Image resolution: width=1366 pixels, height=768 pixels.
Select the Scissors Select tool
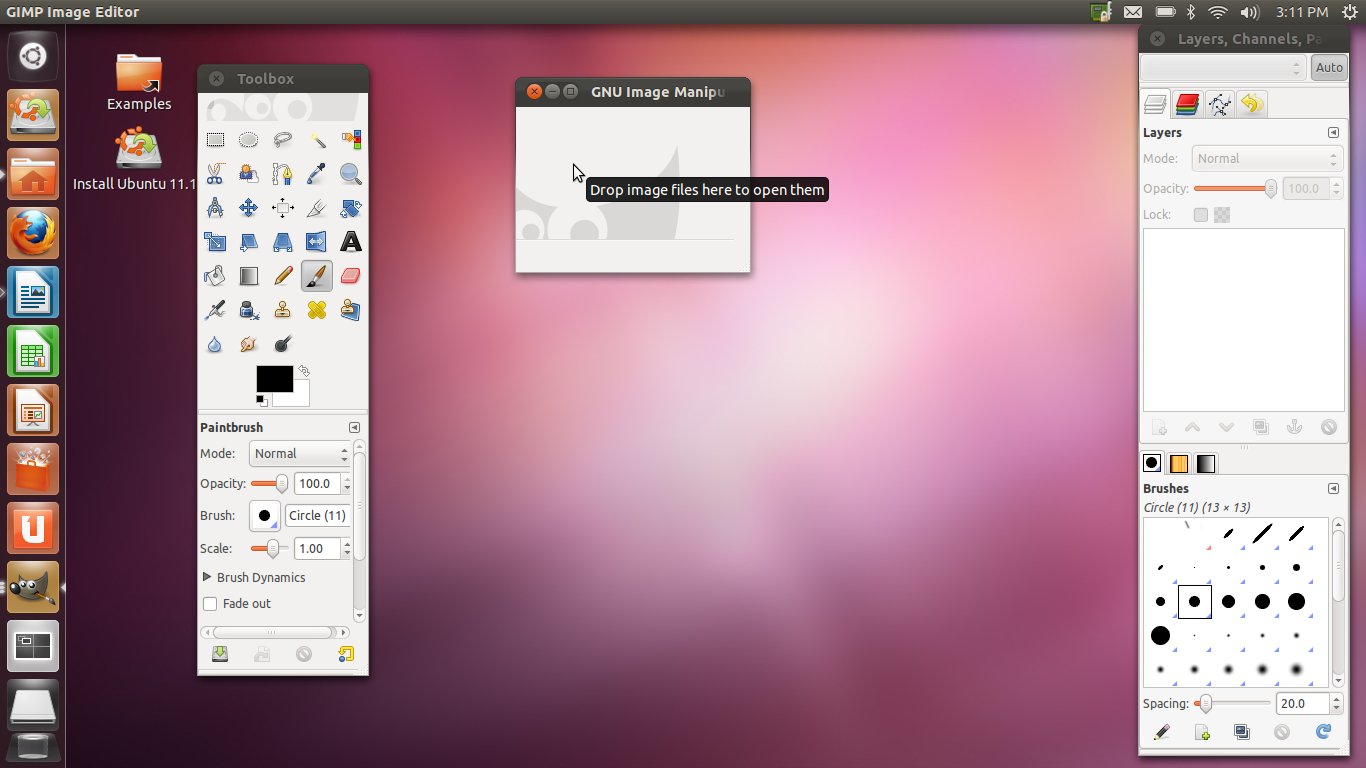coord(215,174)
